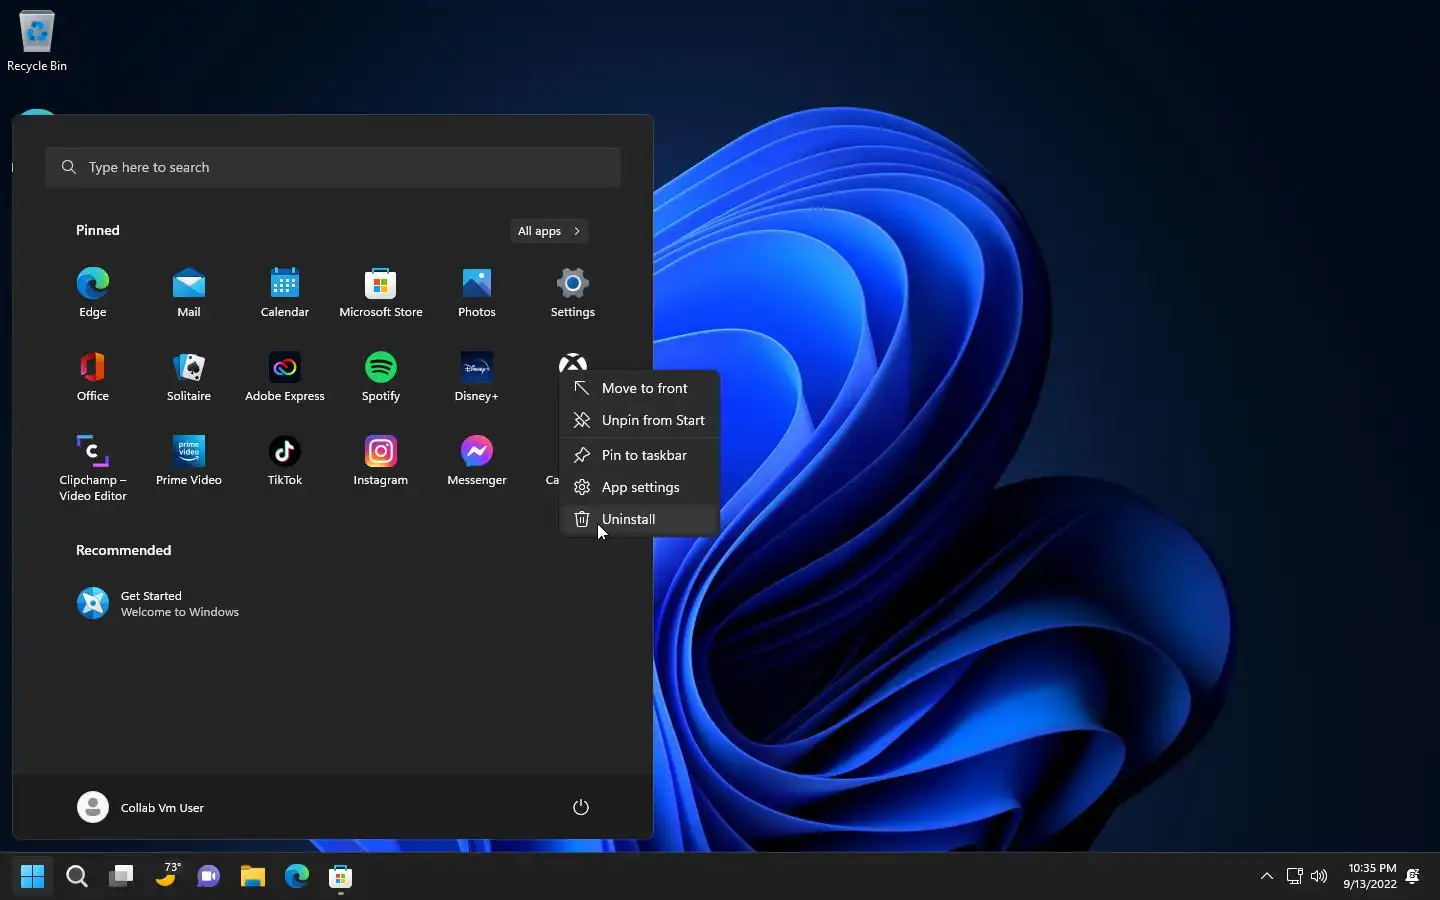The height and width of the screenshot is (900, 1440).
Task: Launch Edge from the taskbar
Action: [297, 877]
